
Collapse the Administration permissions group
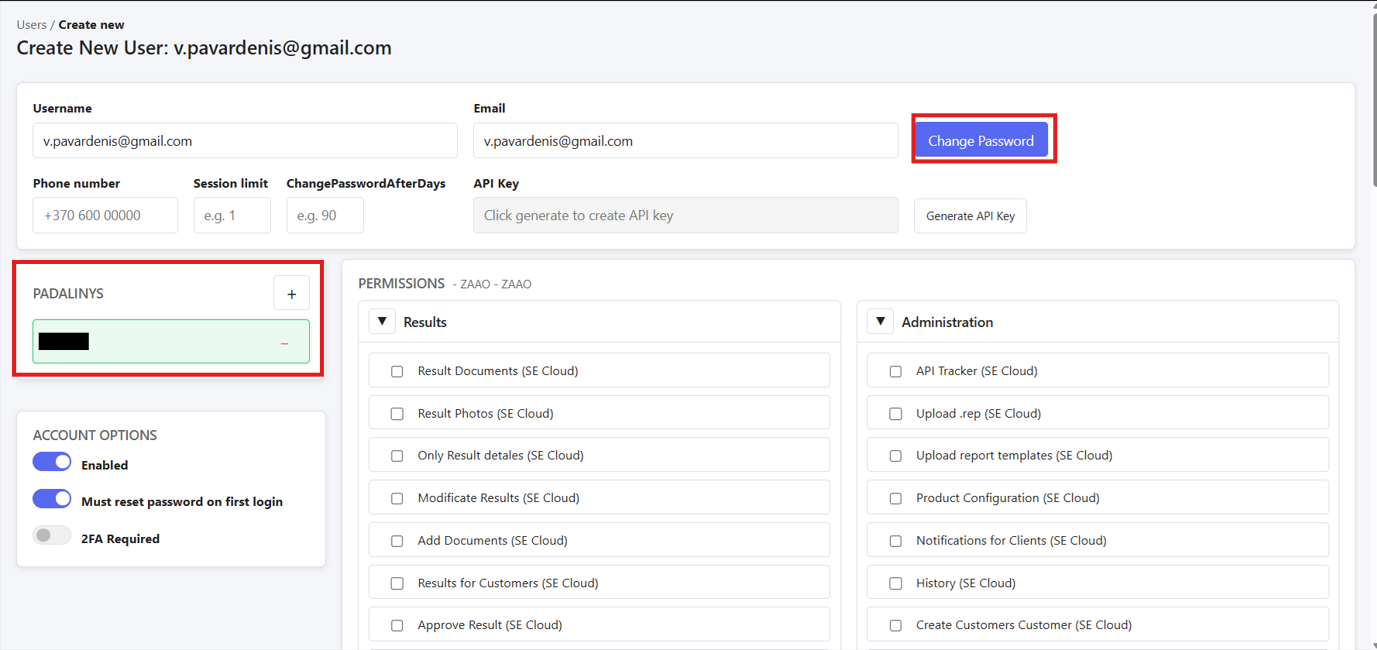pyautogui.click(x=880, y=322)
